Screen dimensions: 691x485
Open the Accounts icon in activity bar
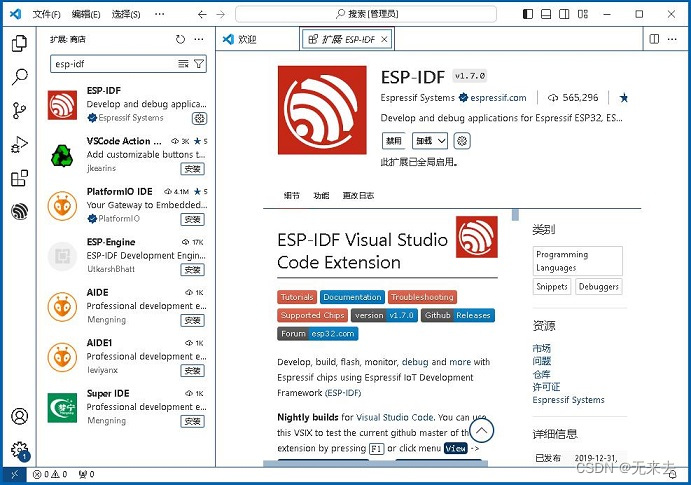click(19, 416)
